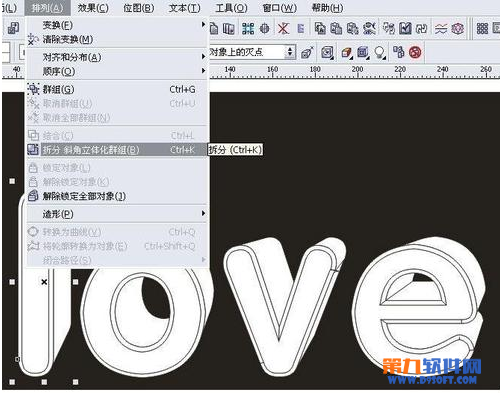500x393 pixels.
Task: Expand the 对齐和分布(A) submenu
Action: (x=117, y=57)
